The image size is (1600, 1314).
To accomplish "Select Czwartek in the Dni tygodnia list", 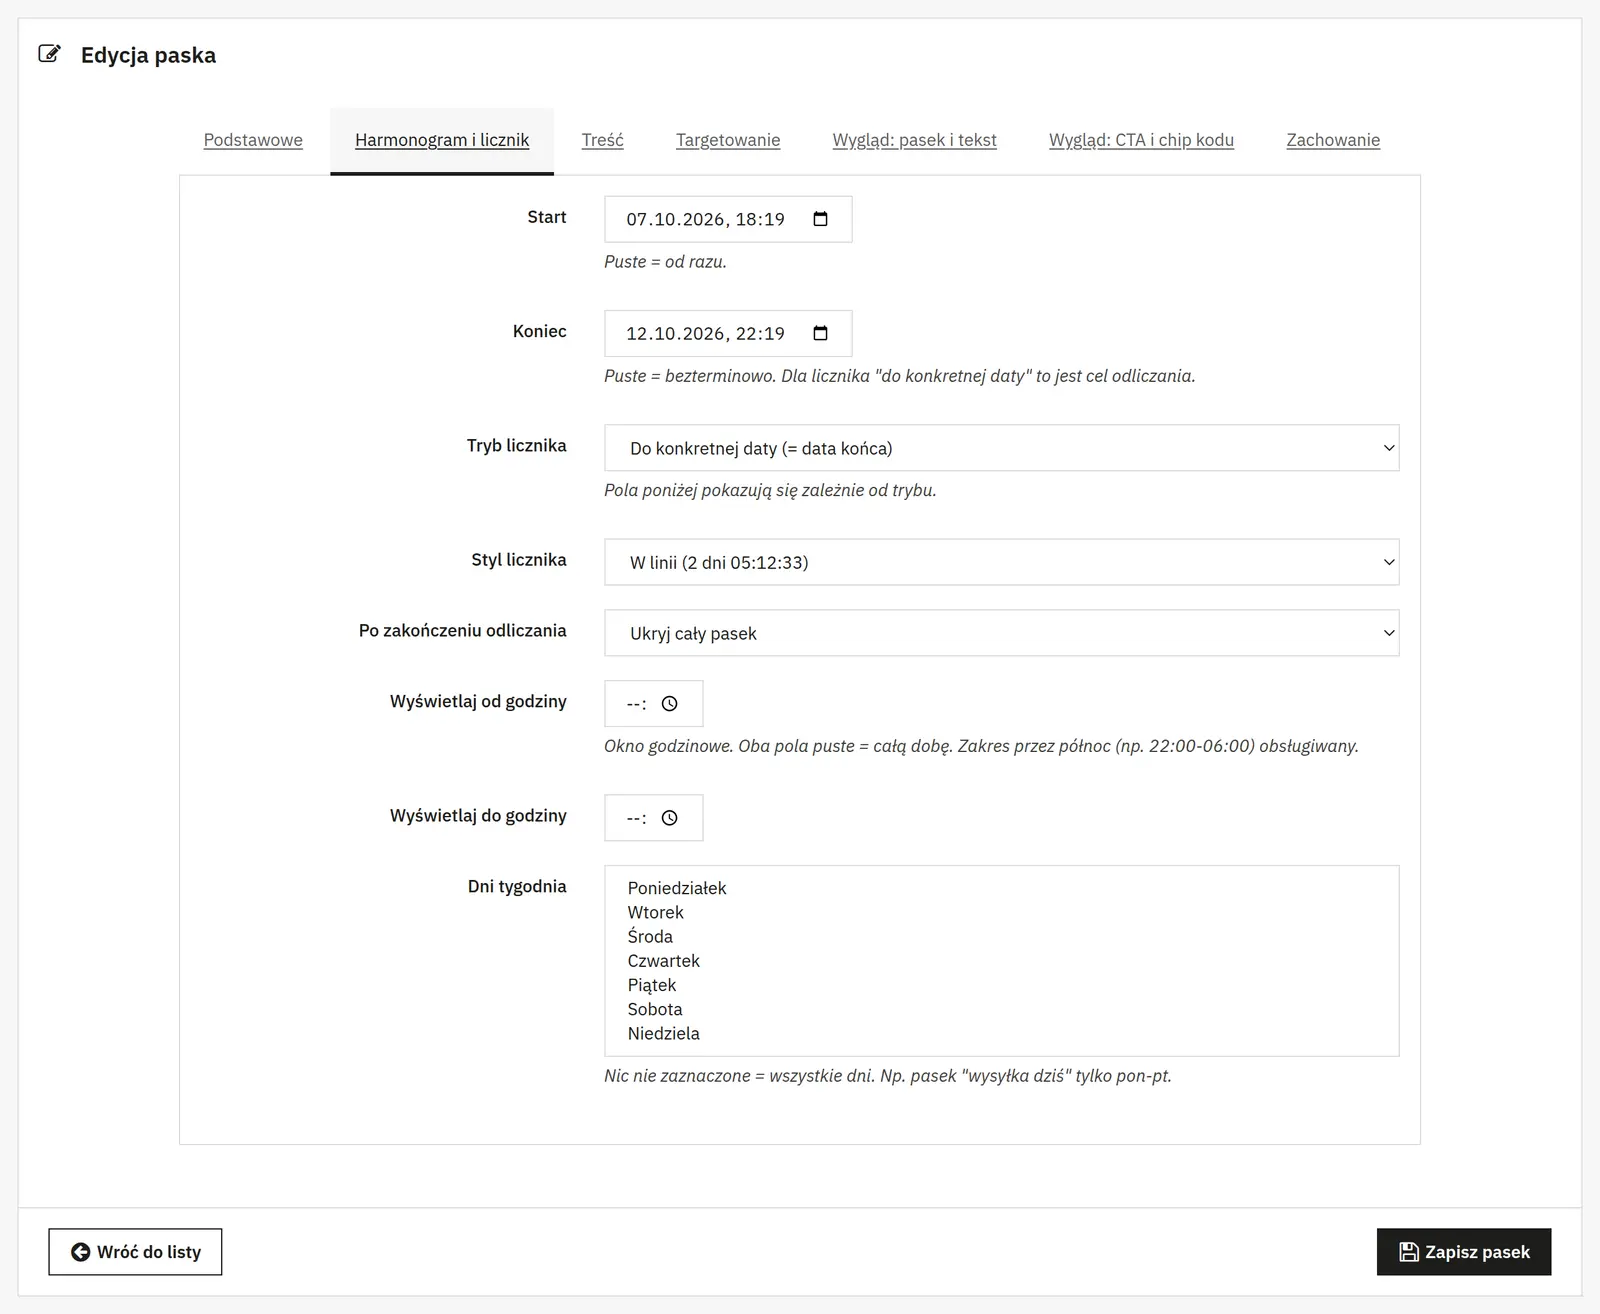I will click(x=1001, y=961).
